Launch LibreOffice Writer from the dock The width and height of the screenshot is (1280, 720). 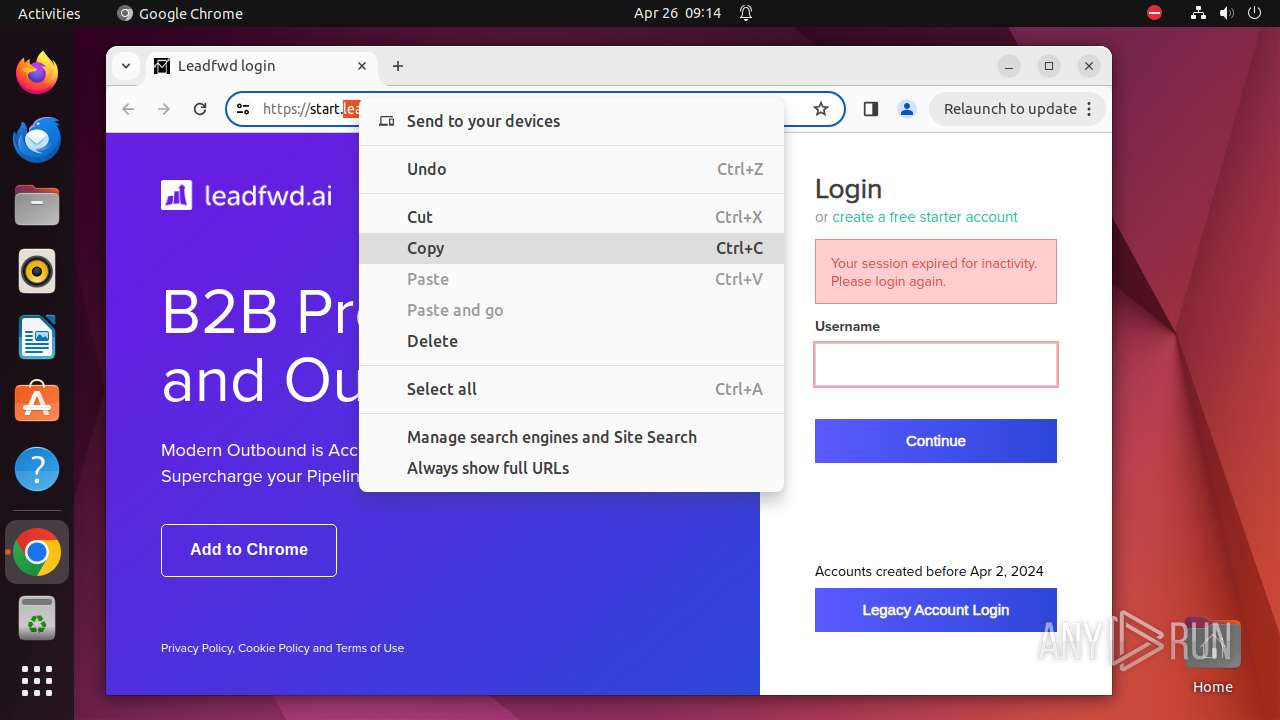point(37,337)
